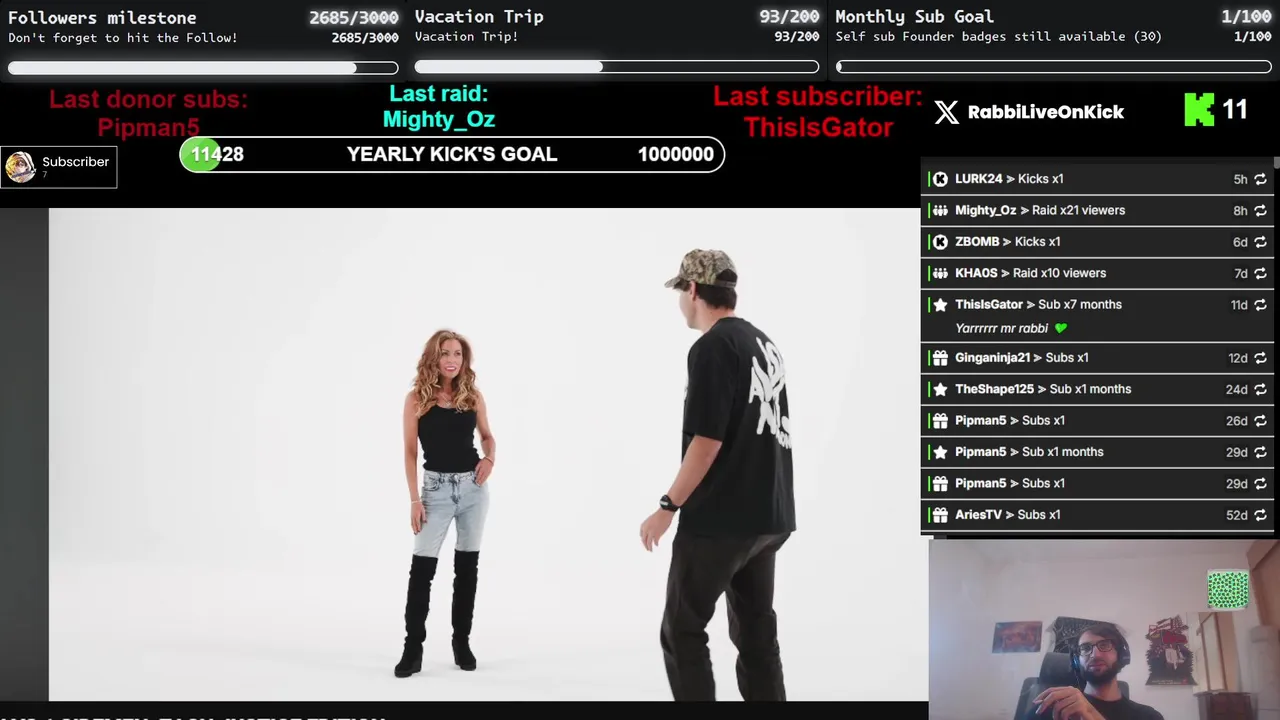
Task: Click the activity feed scrollbar
Action: coord(1276,163)
